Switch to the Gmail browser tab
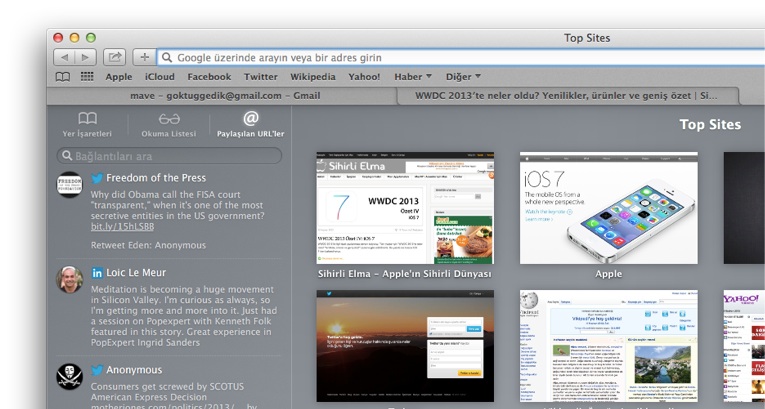Image resolution: width=765 pixels, height=409 pixels. tap(225, 96)
